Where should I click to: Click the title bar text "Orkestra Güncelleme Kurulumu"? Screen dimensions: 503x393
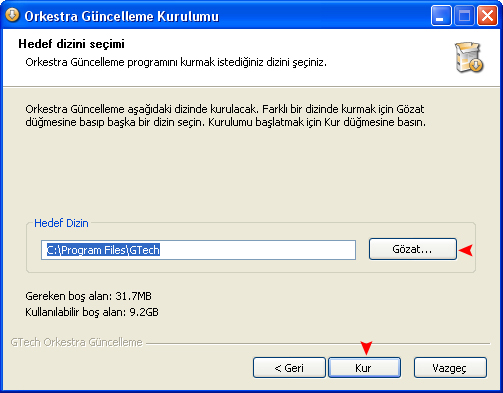122,16
